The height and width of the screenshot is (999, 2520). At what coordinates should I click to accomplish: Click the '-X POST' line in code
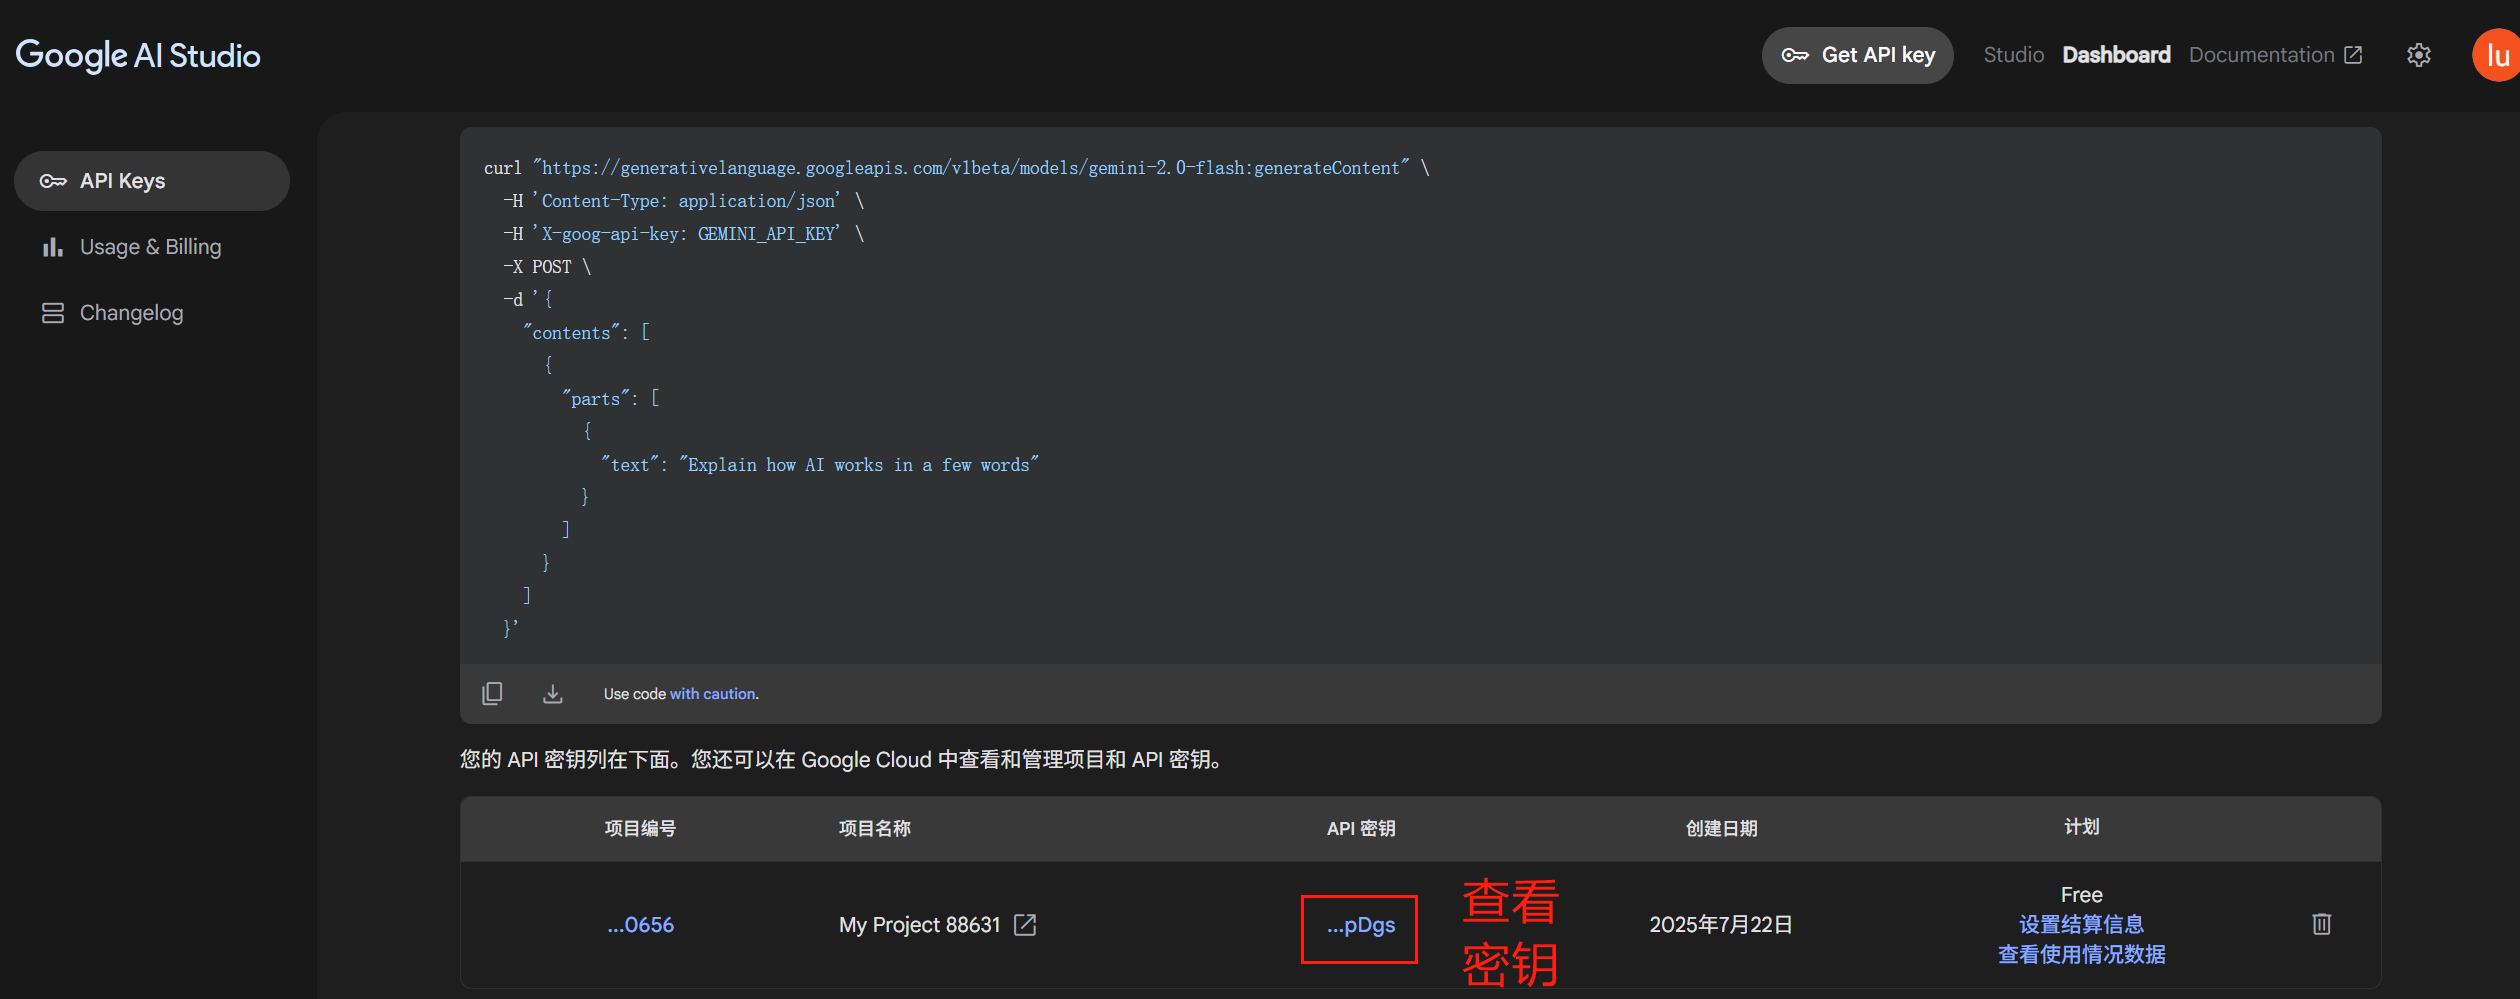coord(547,267)
